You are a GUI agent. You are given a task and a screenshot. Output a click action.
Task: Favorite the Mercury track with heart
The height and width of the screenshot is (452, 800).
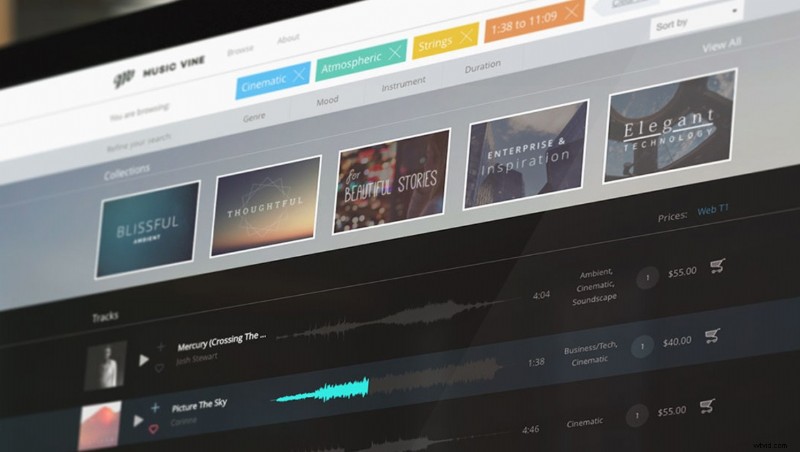[159, 368]
